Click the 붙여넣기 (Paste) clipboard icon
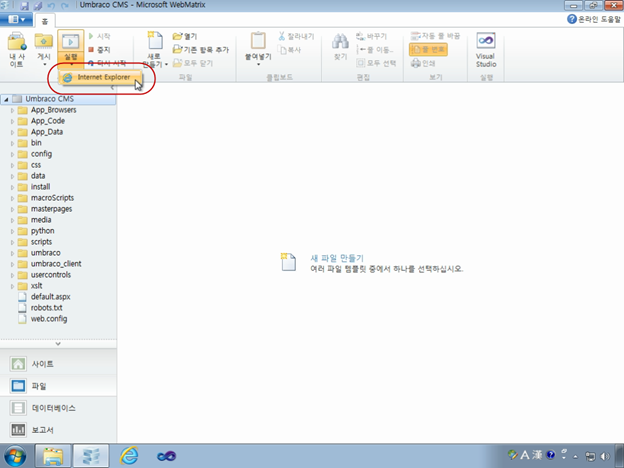 (258, 41)
